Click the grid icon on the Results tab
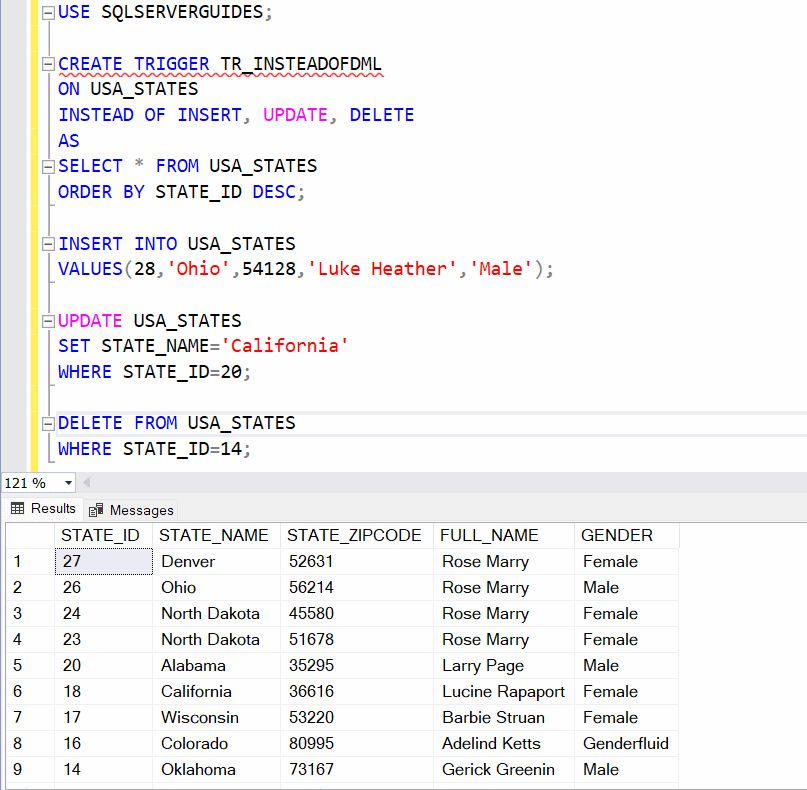This screenshot has height=790, width=807. click(19, 507)
